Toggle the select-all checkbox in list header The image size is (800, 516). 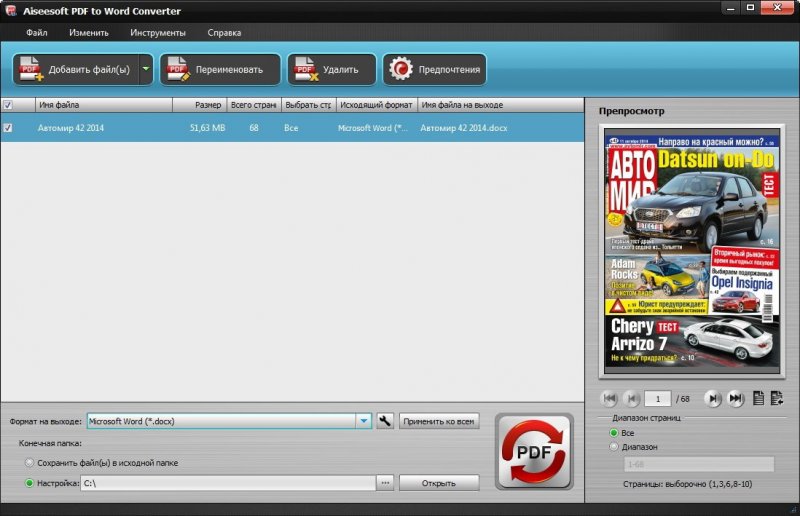coord(8,105)
